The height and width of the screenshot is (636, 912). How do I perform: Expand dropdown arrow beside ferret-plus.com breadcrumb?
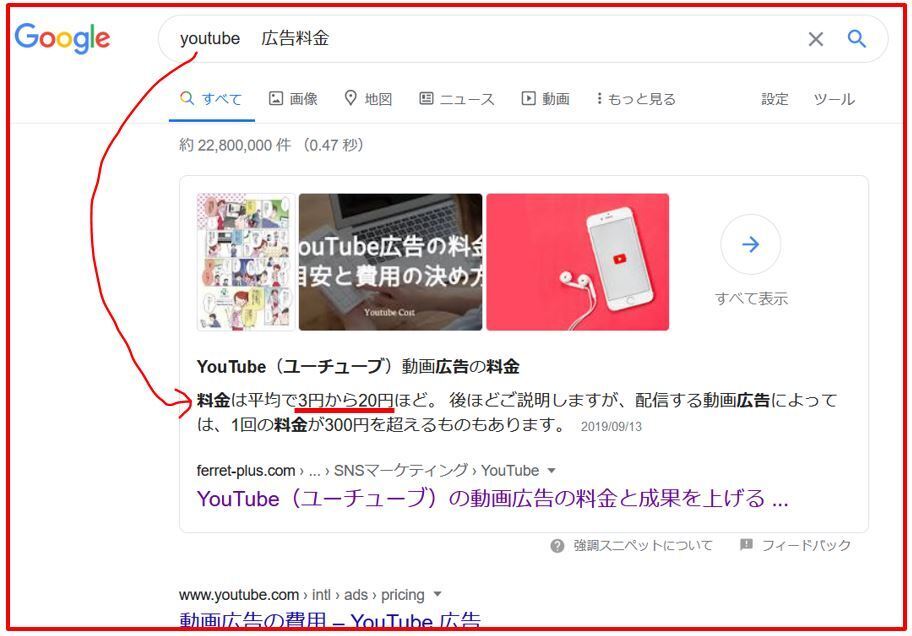pyautogui.click(x=551, y=470)
